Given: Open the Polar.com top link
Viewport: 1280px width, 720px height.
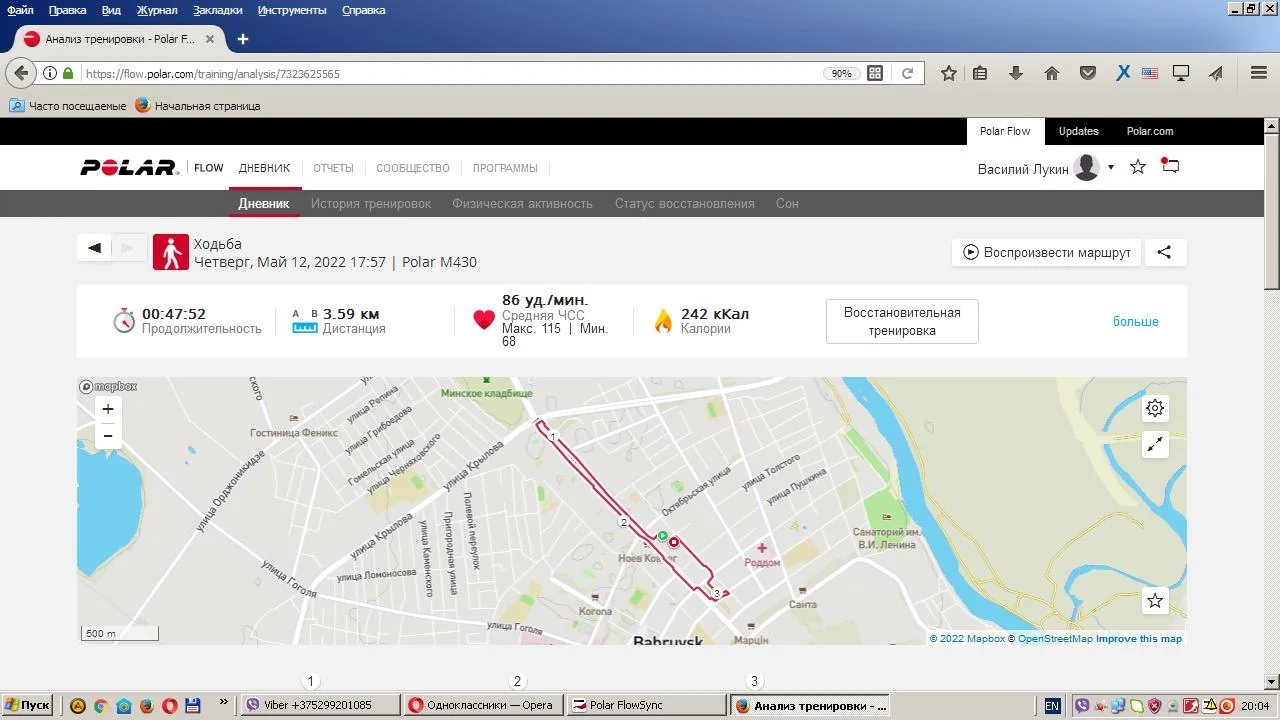Looking at the screenshot, I should (x=1150, y=131).
